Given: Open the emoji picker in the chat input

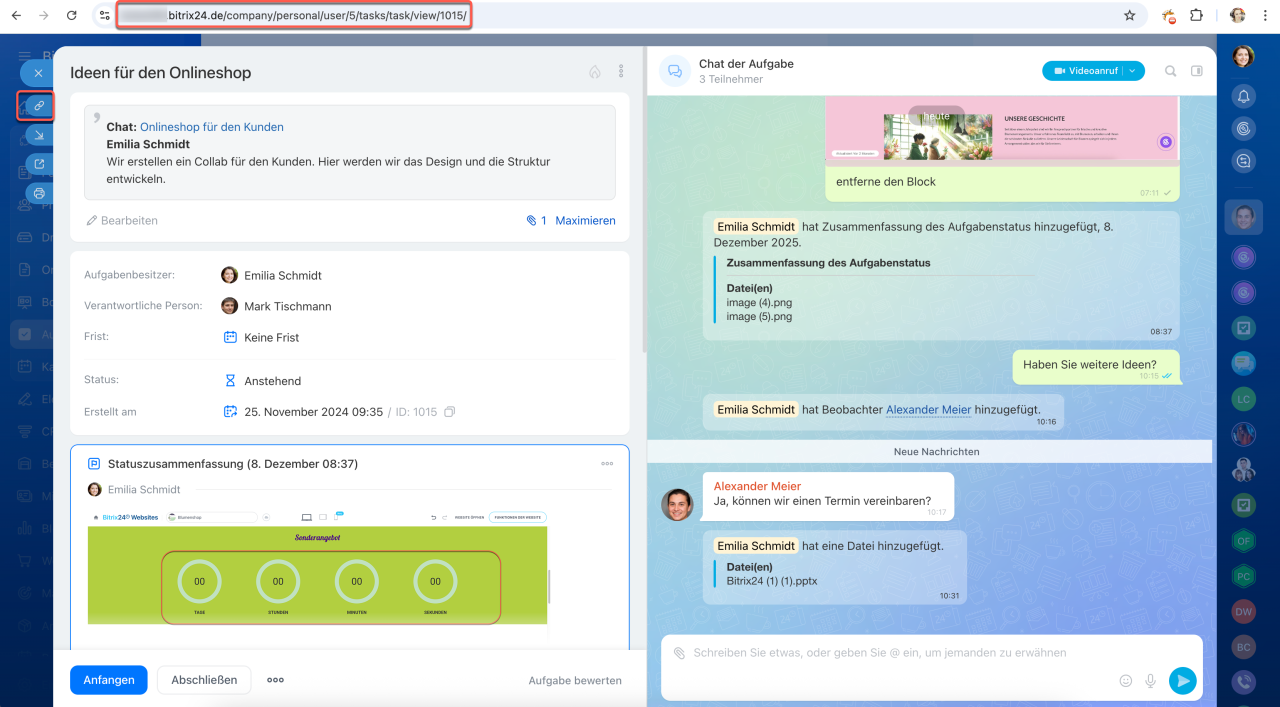Looking at the screenshot, I should pos(1126,681).
